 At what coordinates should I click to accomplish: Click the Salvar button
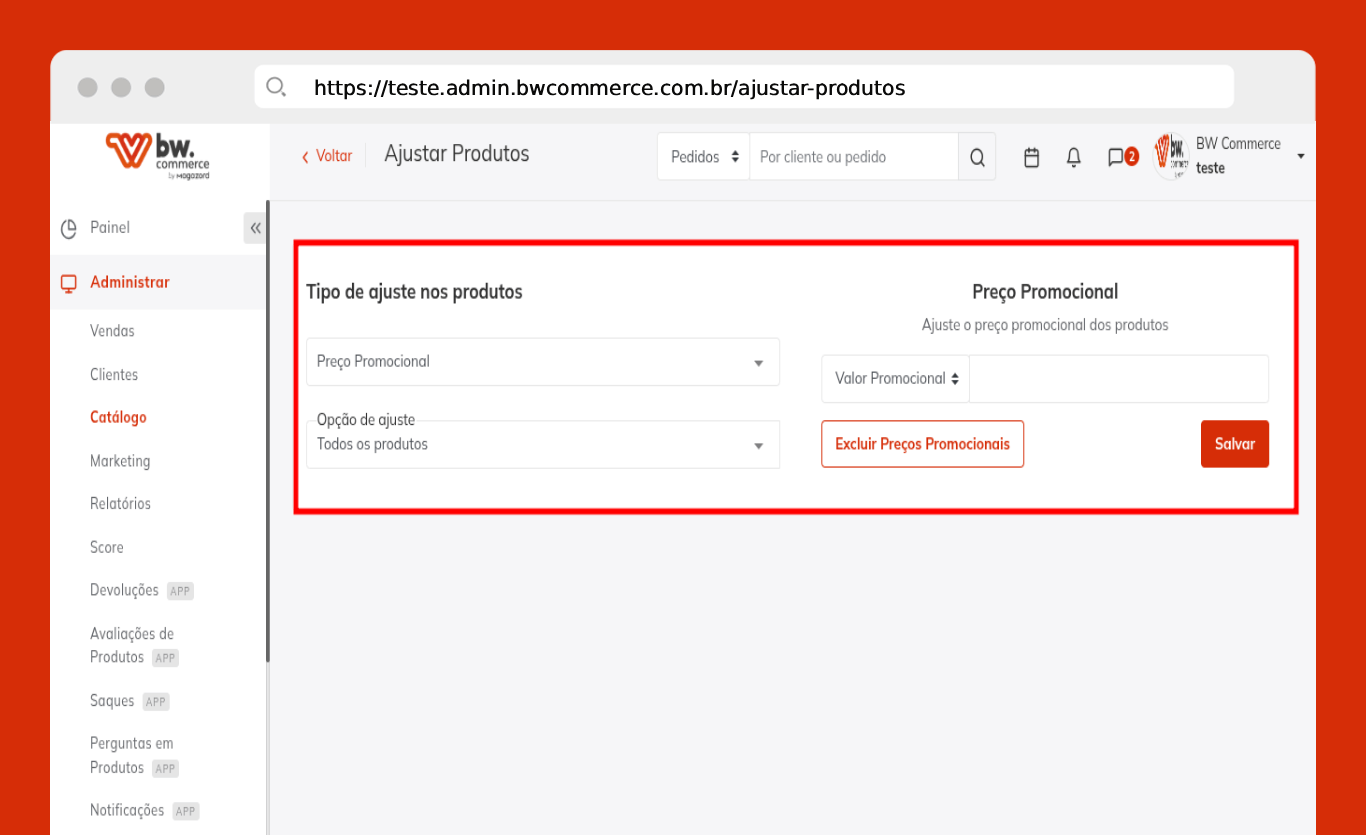pyautogui.click(x=1234, y=444)
